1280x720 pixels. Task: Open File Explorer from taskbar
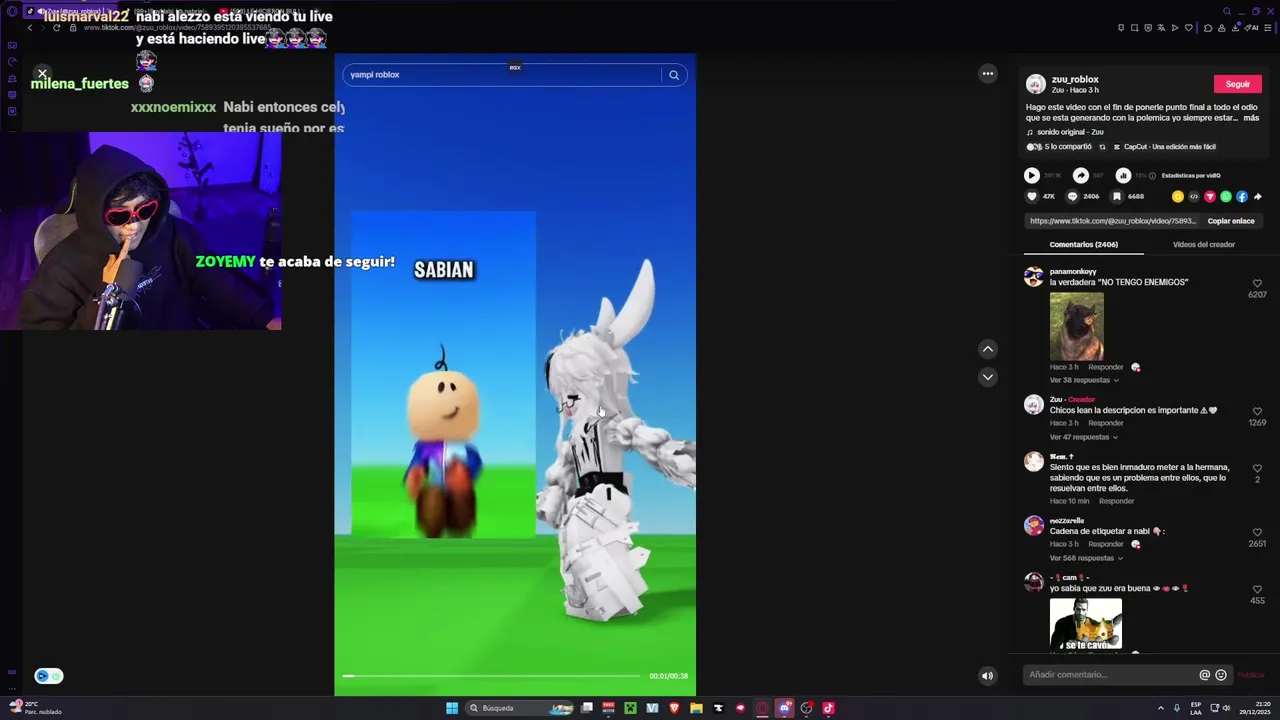pos(696,708)
